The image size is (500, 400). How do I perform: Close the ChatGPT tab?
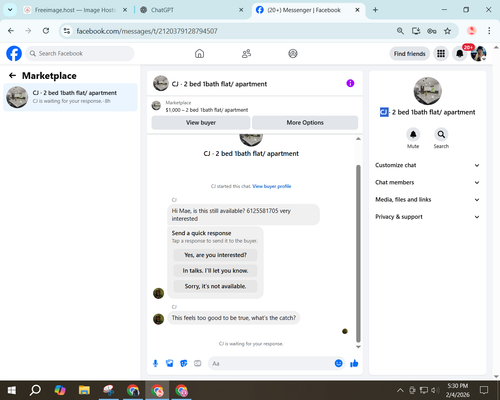point(241,10)
